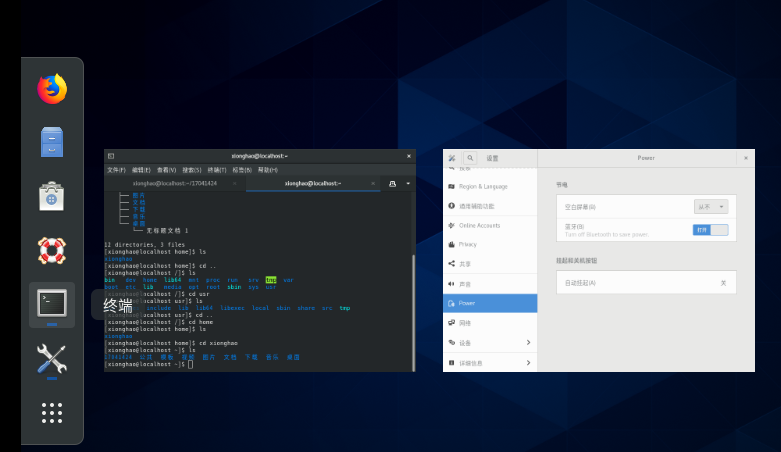Click the hand icon next to Privacy
This screenshot has width=781, height=452.
click(x=451, y=244)
